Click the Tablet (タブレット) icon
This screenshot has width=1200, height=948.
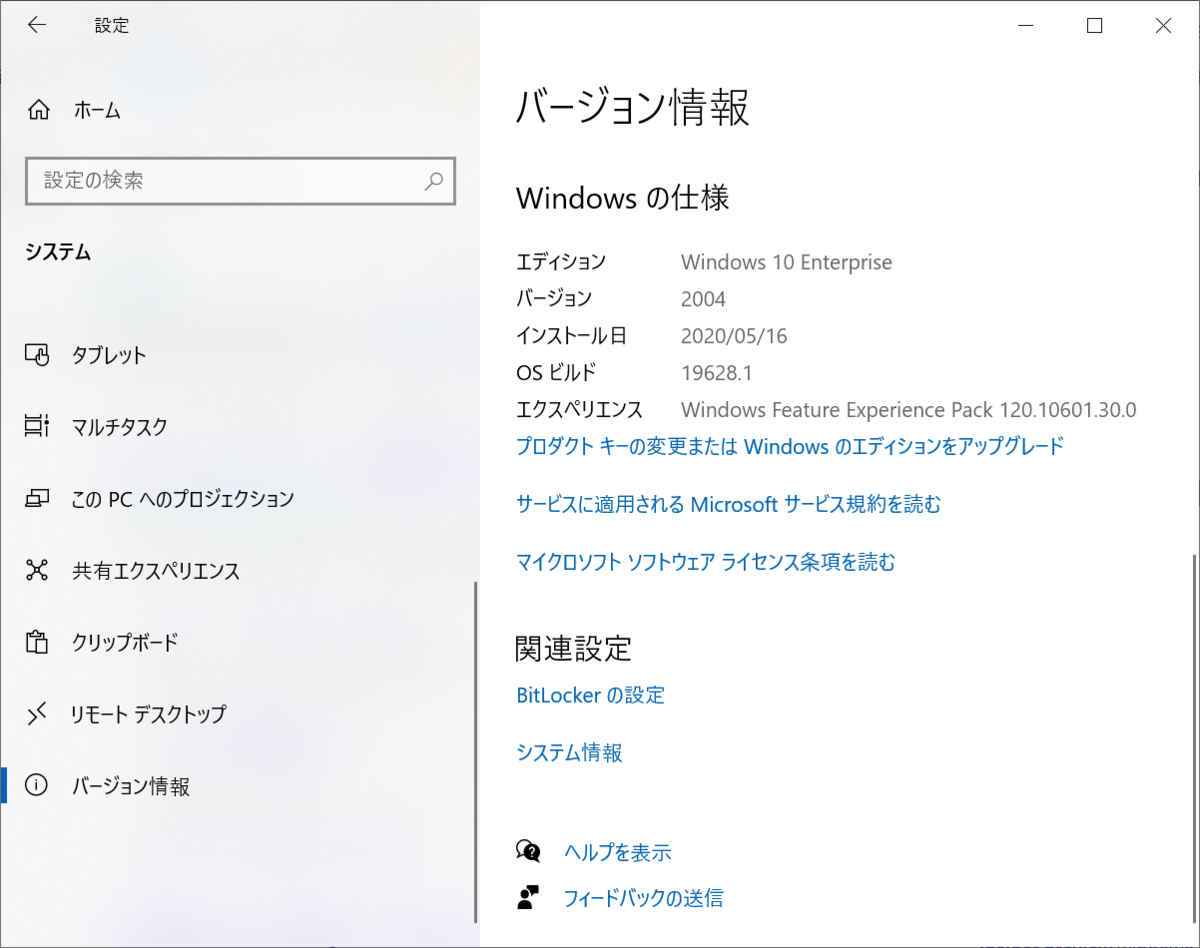[x=37, y=355]
